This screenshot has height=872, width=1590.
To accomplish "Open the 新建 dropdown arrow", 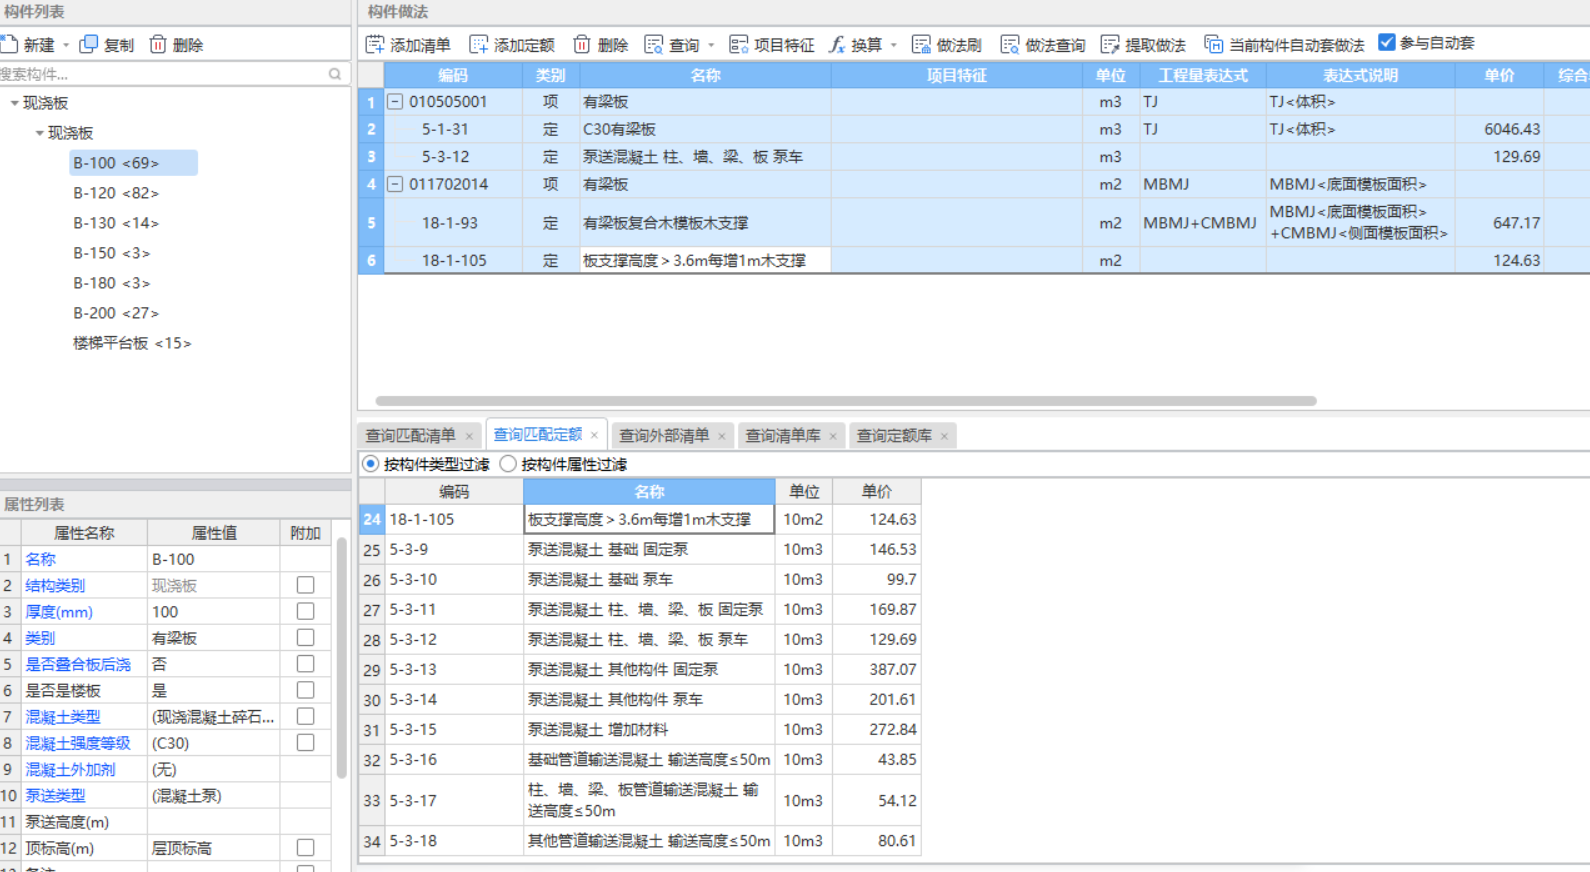I will tap(66, 45).
